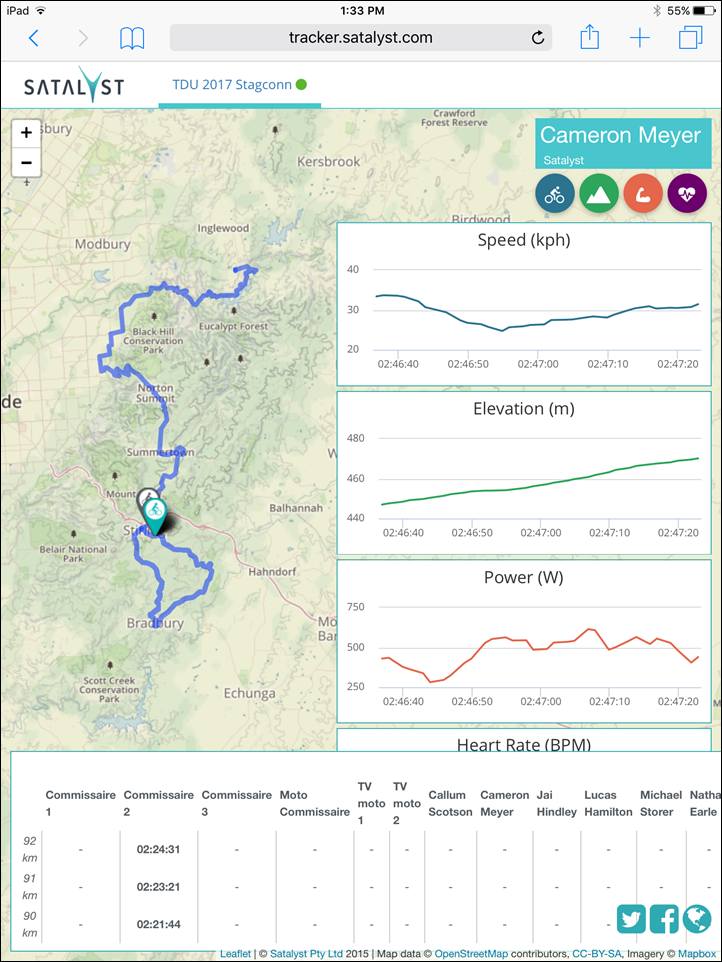Toggle the elevation mountain icon
Viewport: 722px width, 962px height.
click(599, 193)
